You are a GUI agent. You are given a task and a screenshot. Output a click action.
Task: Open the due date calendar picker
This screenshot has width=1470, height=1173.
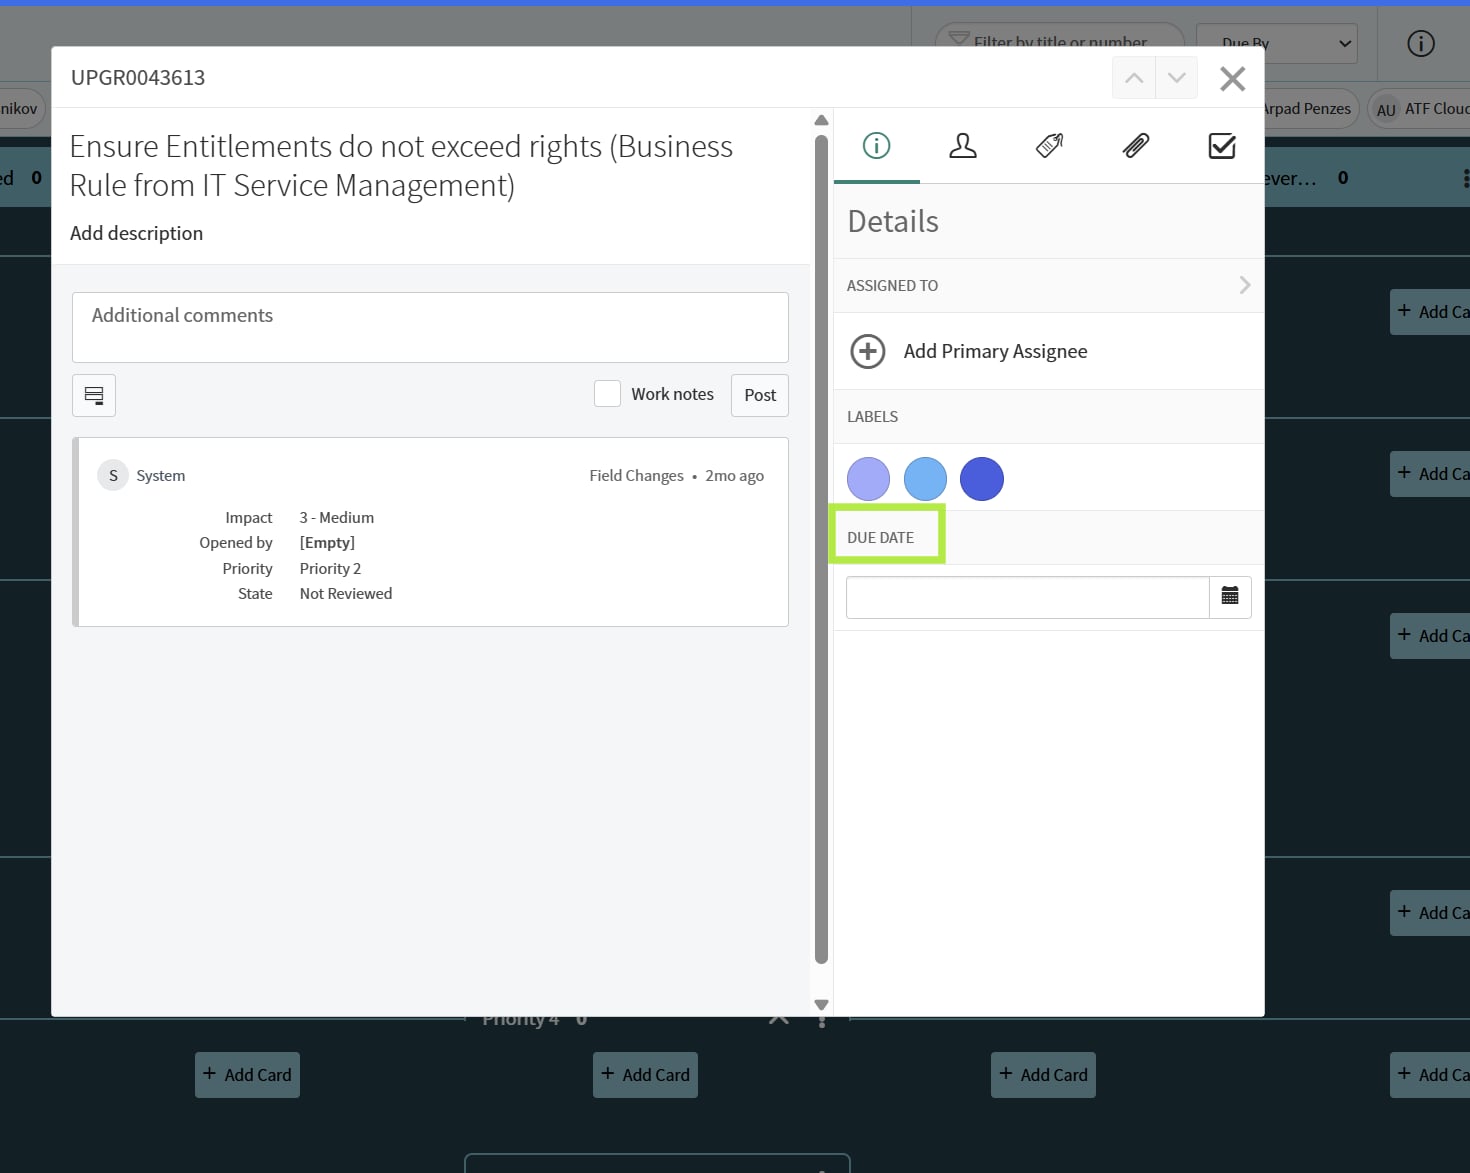(1230, 597)
